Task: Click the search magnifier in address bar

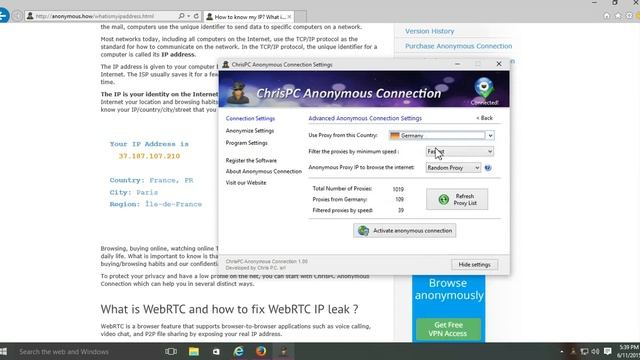Action: (x=181, y=16)
